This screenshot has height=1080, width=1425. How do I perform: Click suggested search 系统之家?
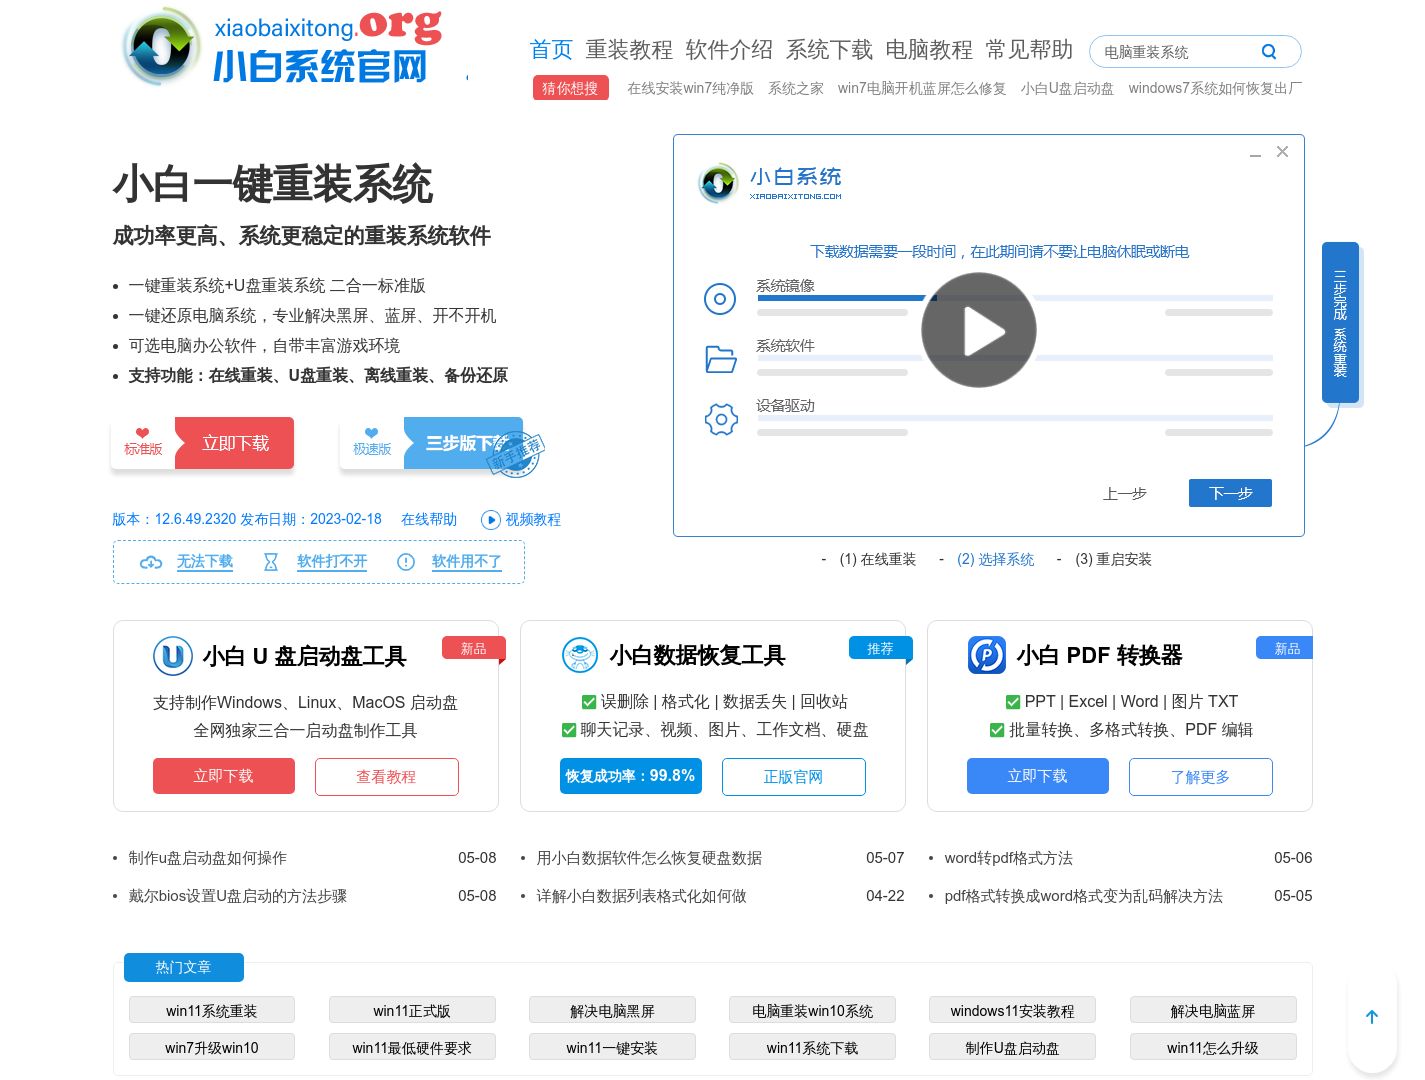click(796, 89)
